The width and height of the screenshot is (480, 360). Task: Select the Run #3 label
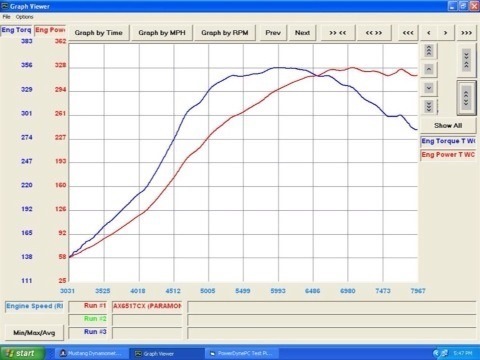88,332
